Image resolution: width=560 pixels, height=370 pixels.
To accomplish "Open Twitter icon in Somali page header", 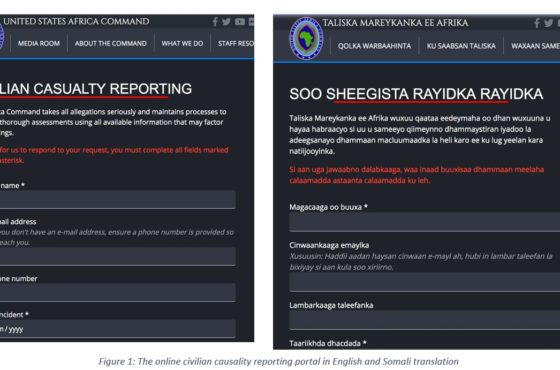I will (x=548, y=23).
